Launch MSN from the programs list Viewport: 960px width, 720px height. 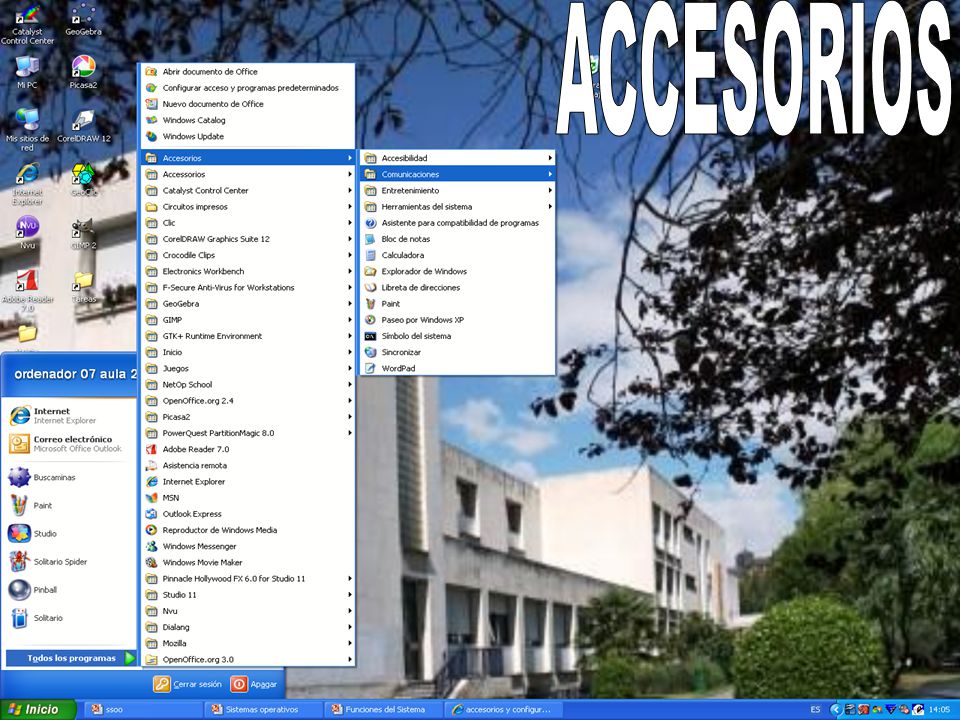point(248,498)
